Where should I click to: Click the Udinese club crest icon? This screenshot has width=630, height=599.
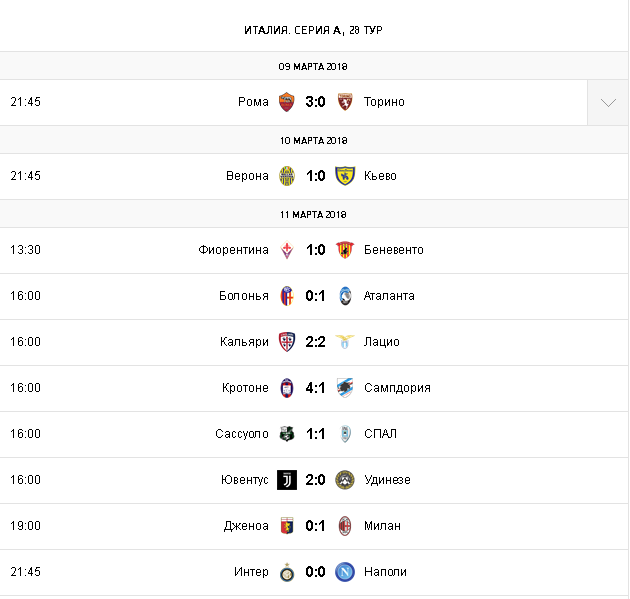pyautogui.click(x=345, y=480)
